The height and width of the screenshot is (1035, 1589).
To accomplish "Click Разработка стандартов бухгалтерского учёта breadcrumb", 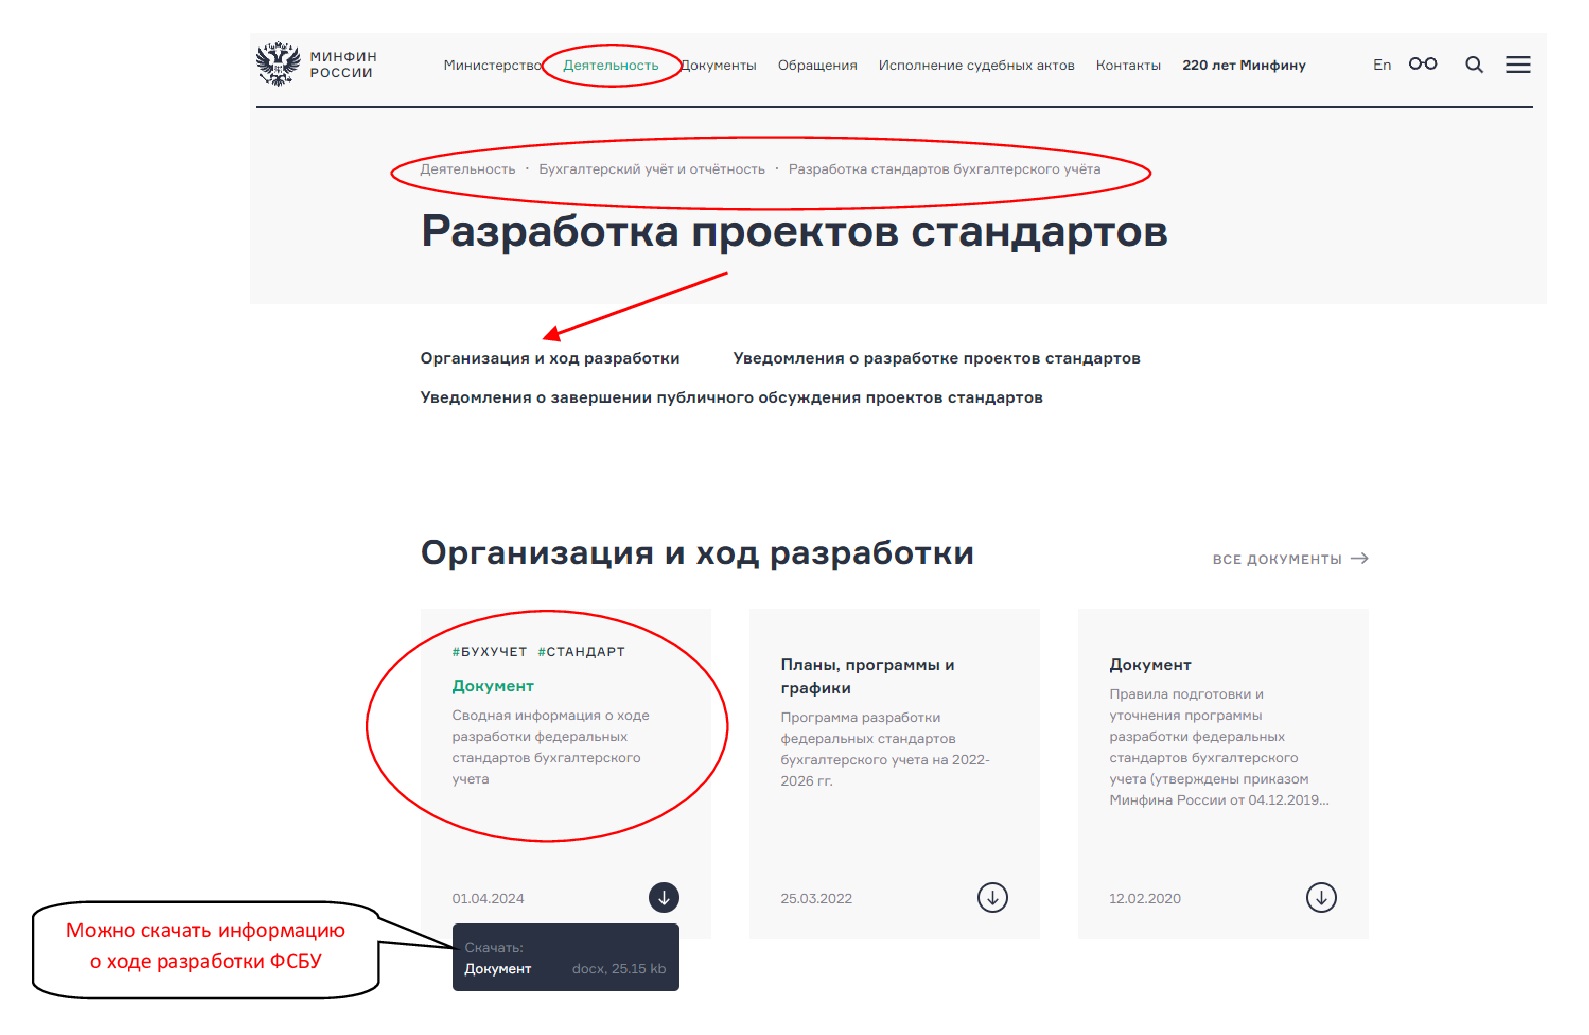I will pos(944,170).
